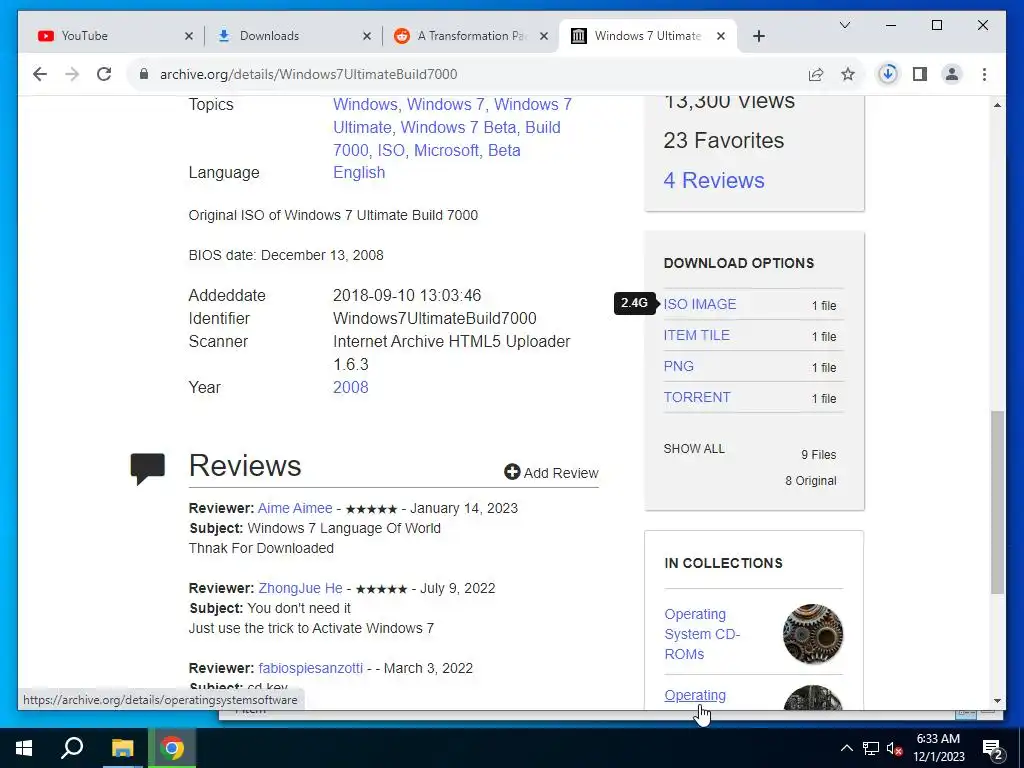Click the gears collection thumbnail

pos(812,633)
